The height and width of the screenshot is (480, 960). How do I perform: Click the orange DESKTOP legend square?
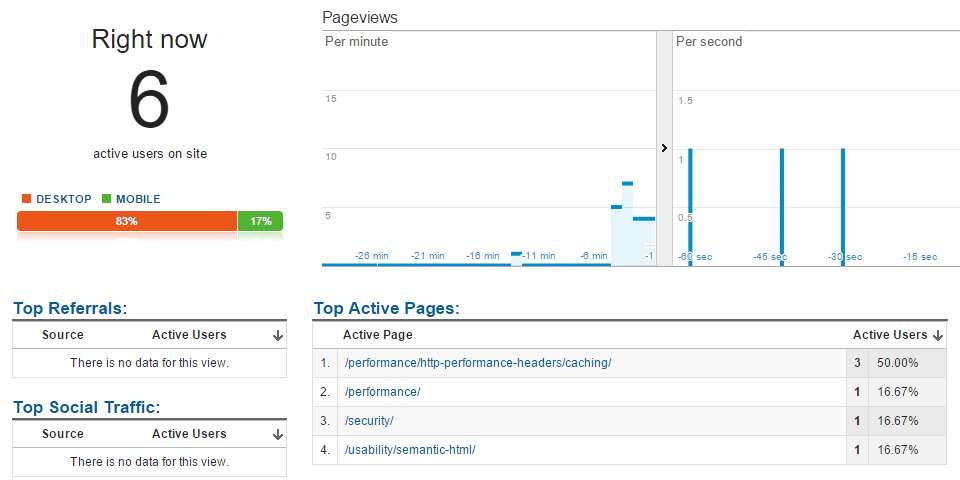(x=26, y=199)
